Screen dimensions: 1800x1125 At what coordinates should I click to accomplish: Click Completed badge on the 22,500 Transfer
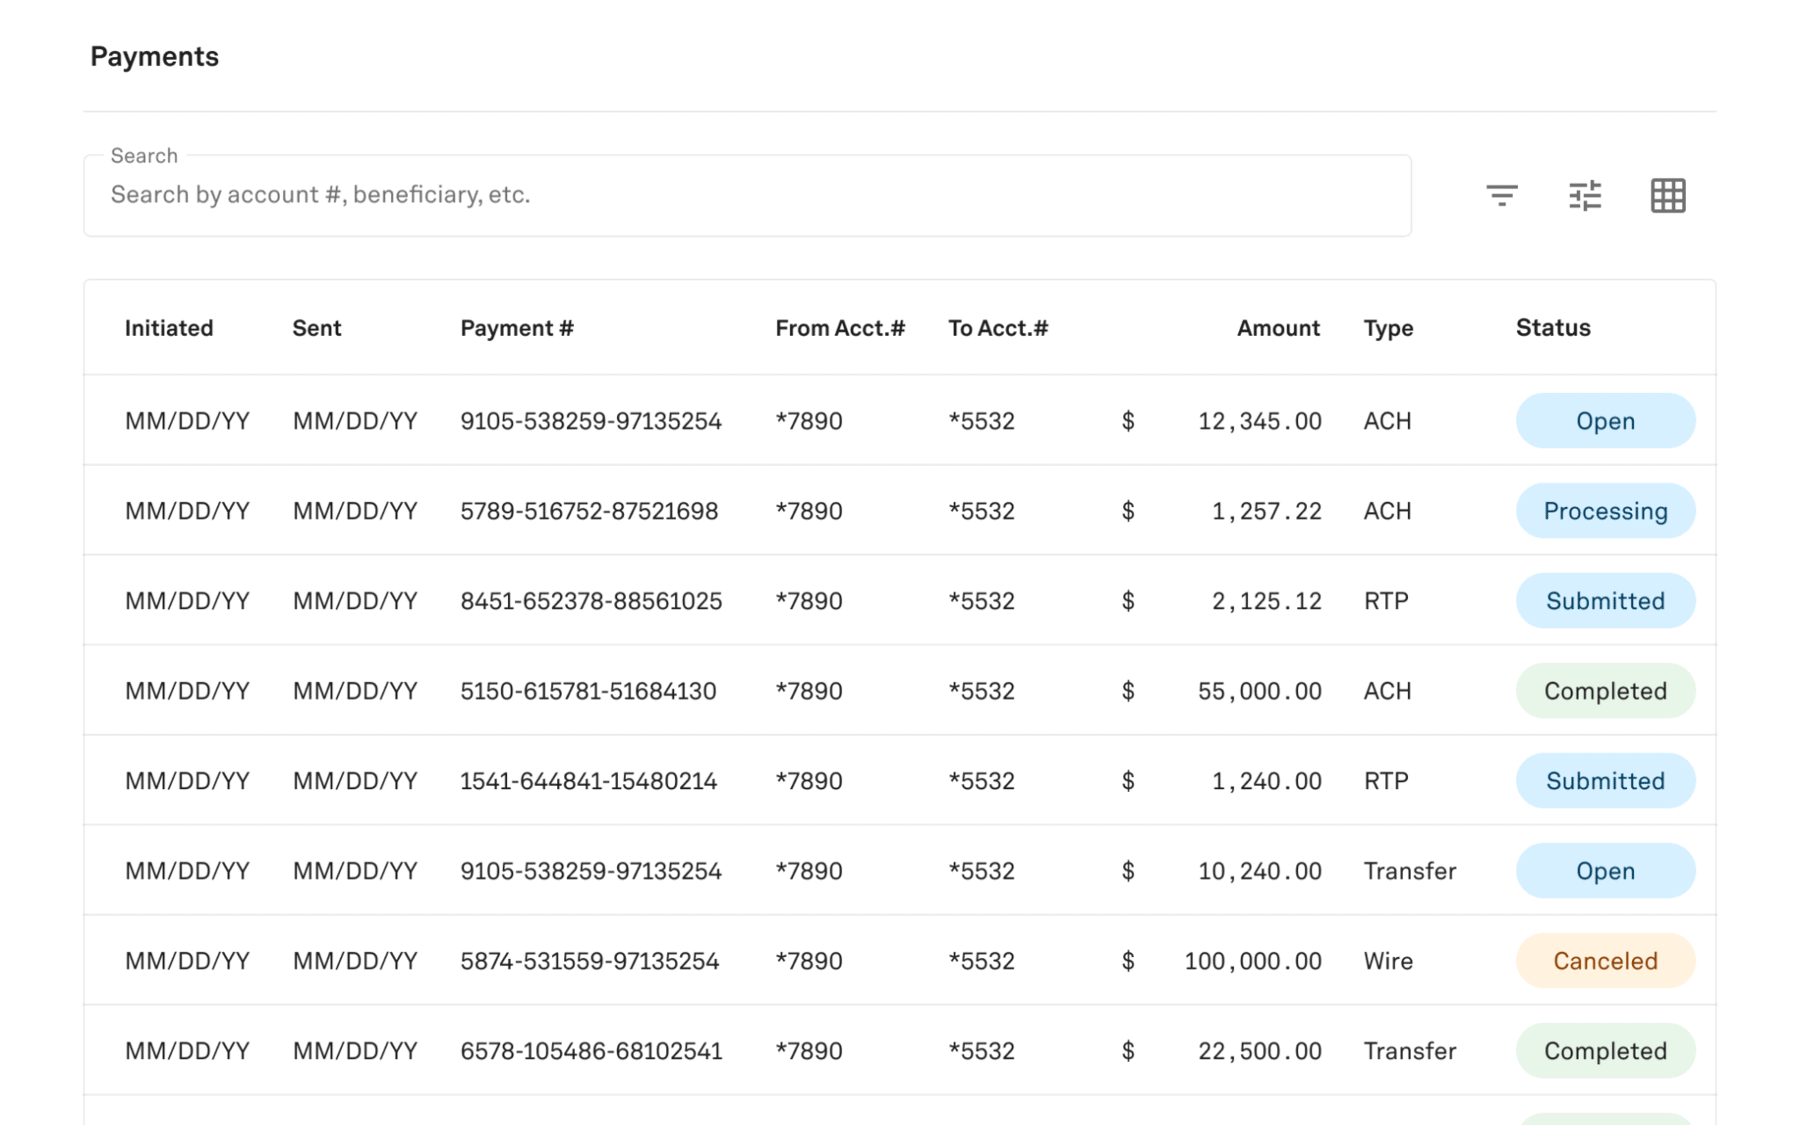coord(1605,1050)
